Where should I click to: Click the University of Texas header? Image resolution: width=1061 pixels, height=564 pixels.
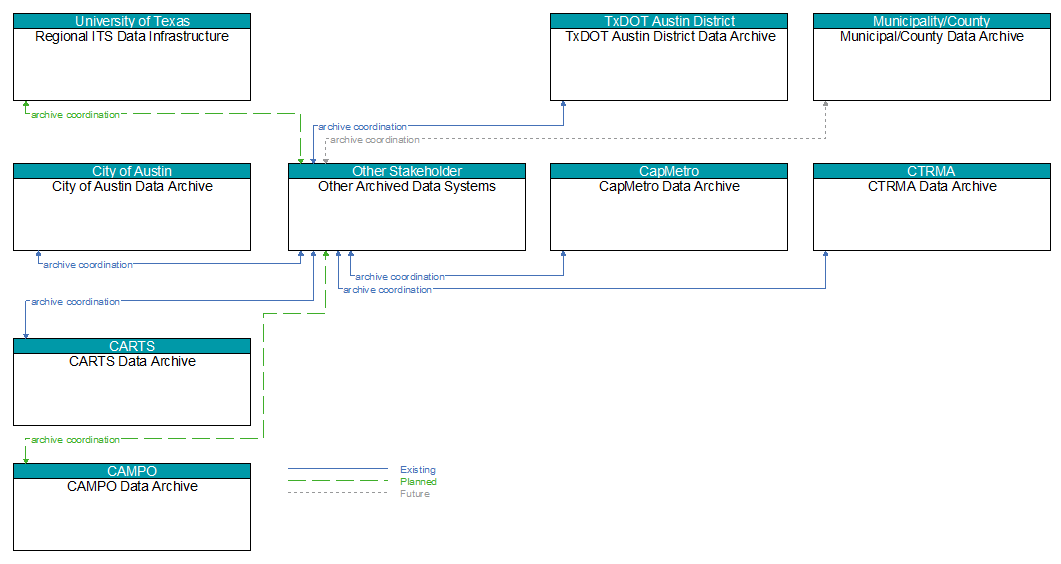coord(132,21)
